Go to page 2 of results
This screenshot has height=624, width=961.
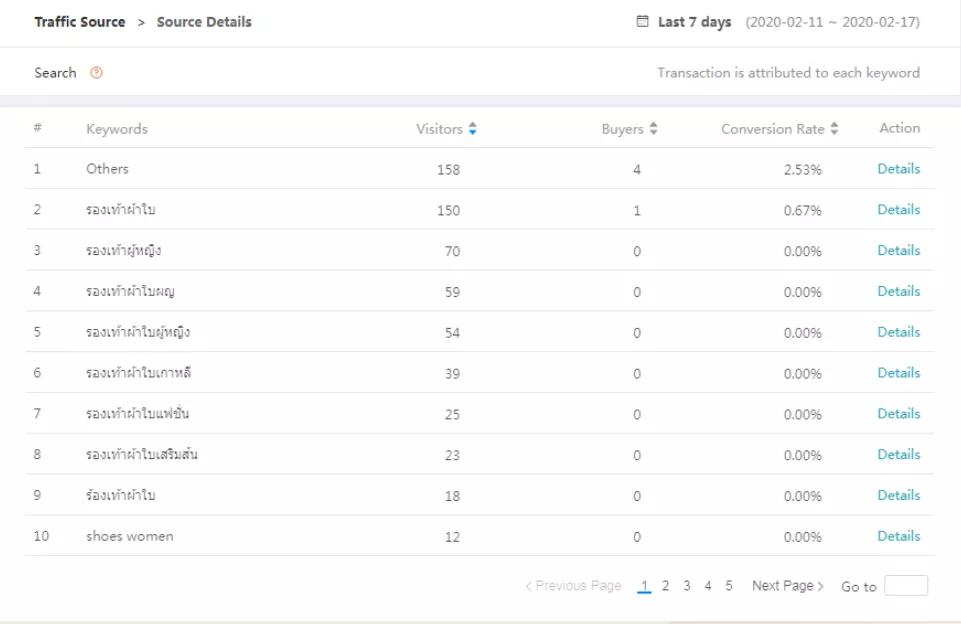[x=665, y=586]
